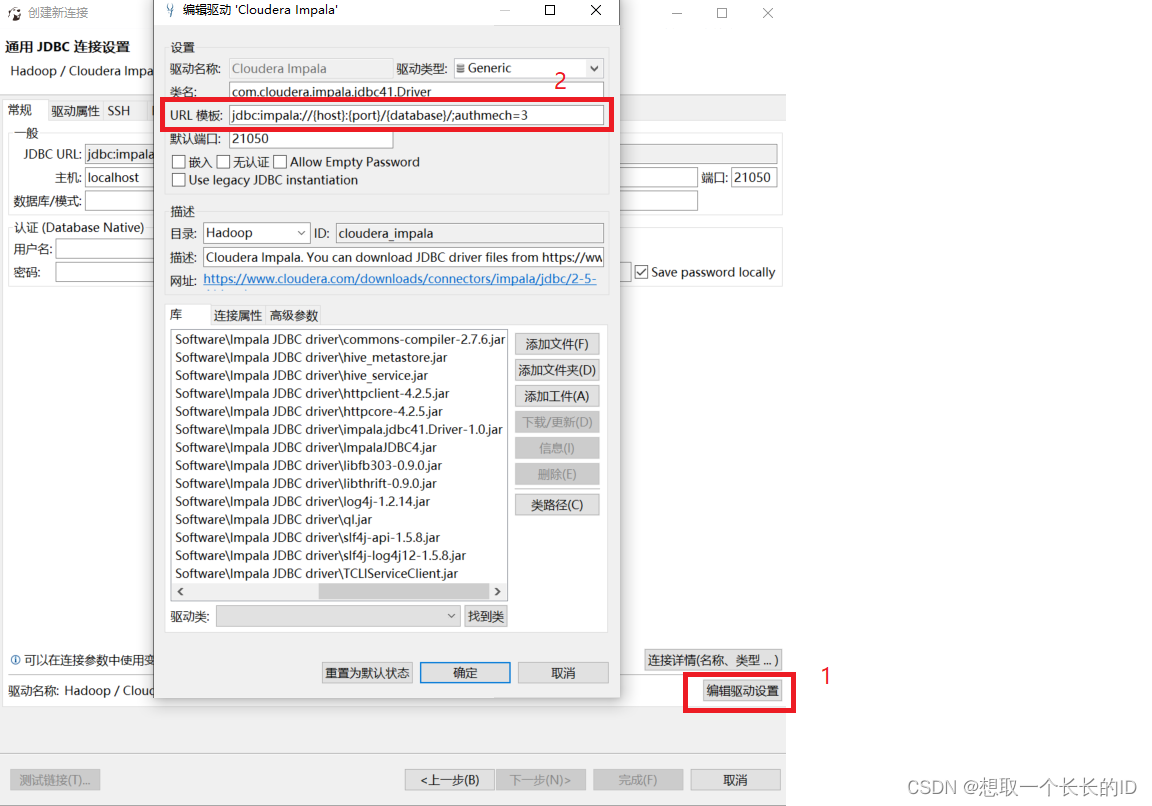Select impala.jdbc41.Driver-1.0.jar entry

click(339, 429)
